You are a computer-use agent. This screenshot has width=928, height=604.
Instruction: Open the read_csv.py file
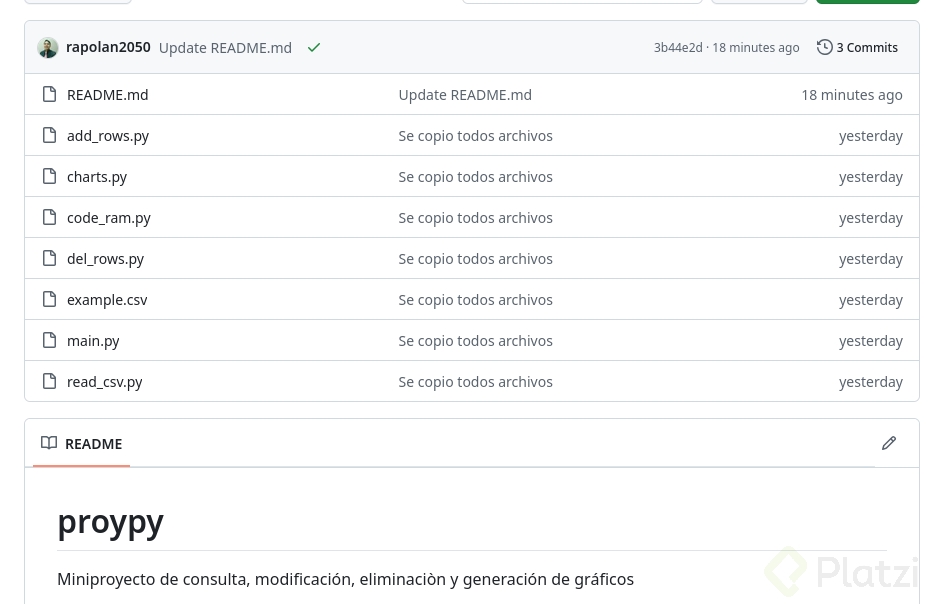tap(105, 381)
